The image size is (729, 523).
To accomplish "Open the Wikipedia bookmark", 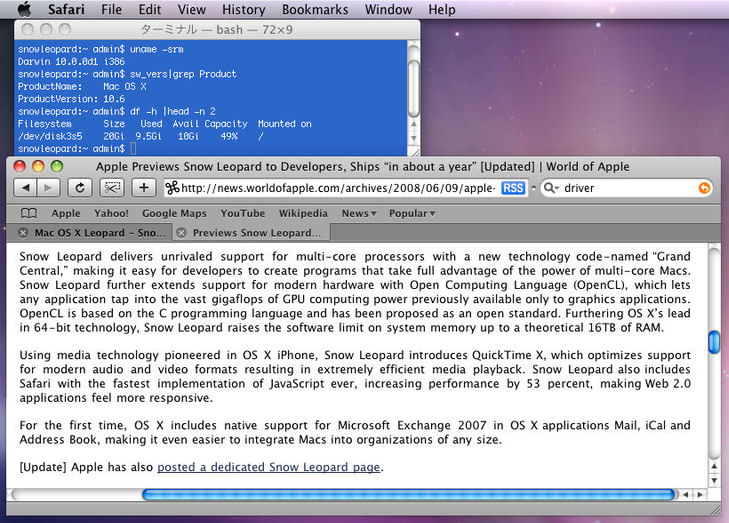I will [303, 213].
